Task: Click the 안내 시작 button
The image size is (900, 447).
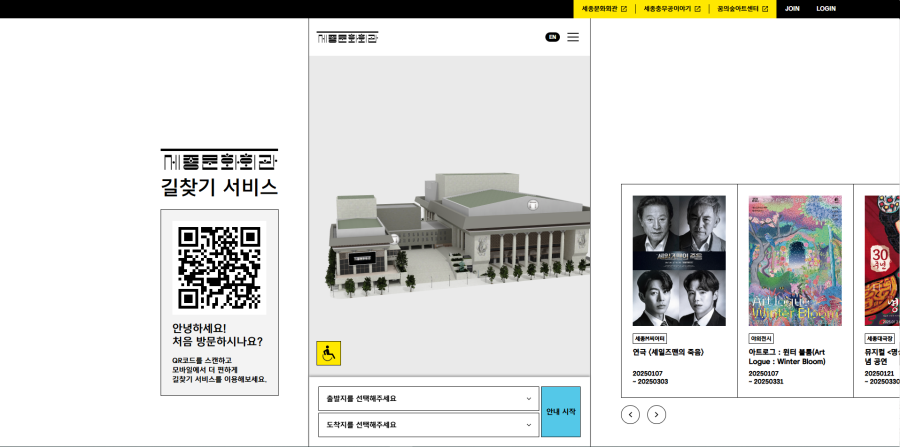Action: [x=561, y=411]
